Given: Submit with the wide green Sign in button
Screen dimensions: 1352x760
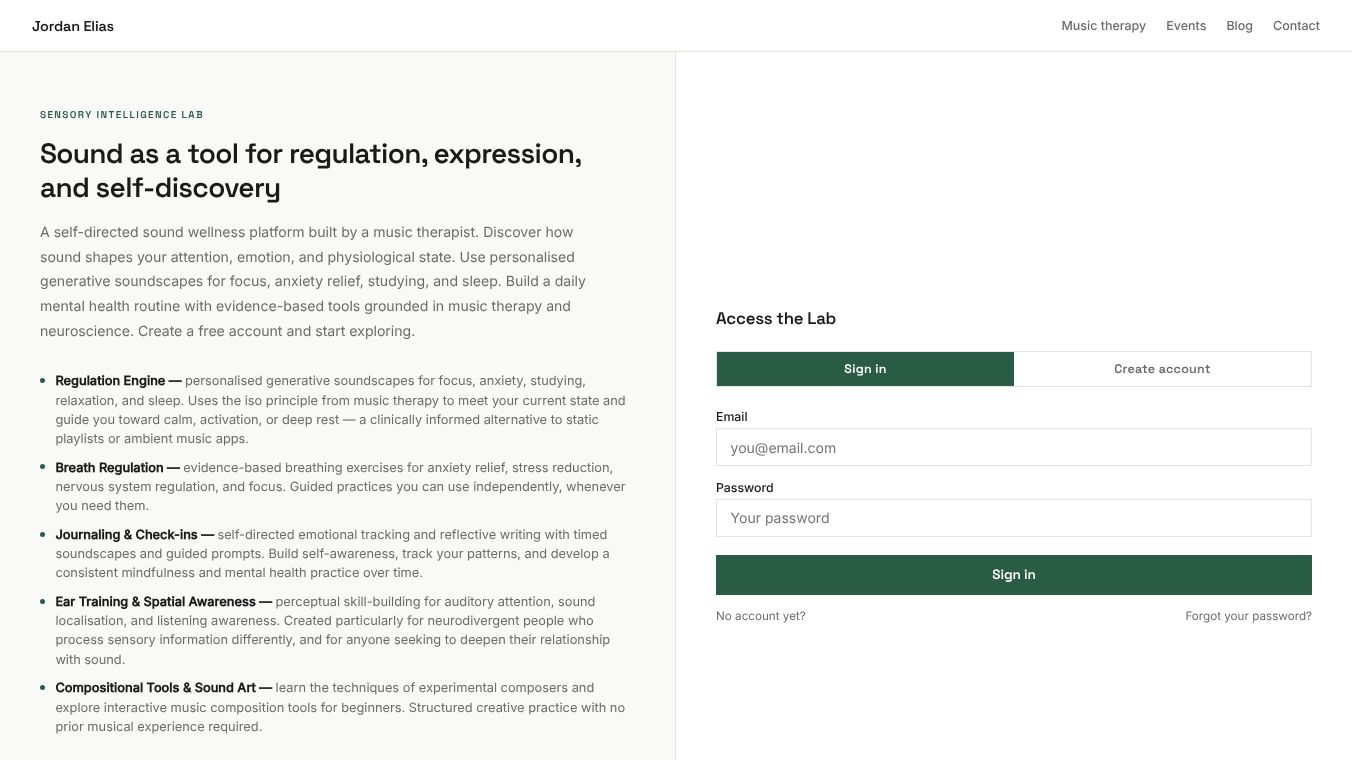Looking at the screenshot, I should click(x=1013, y=575).
